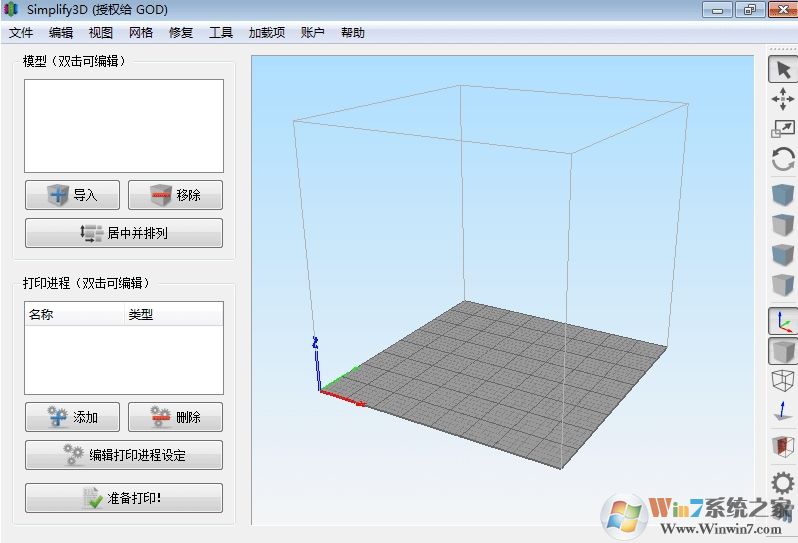Image resolution: width=798 pixels, height=543 pixels.
Task: Open machine control panel gear icon
Action: tap(783, 483)
